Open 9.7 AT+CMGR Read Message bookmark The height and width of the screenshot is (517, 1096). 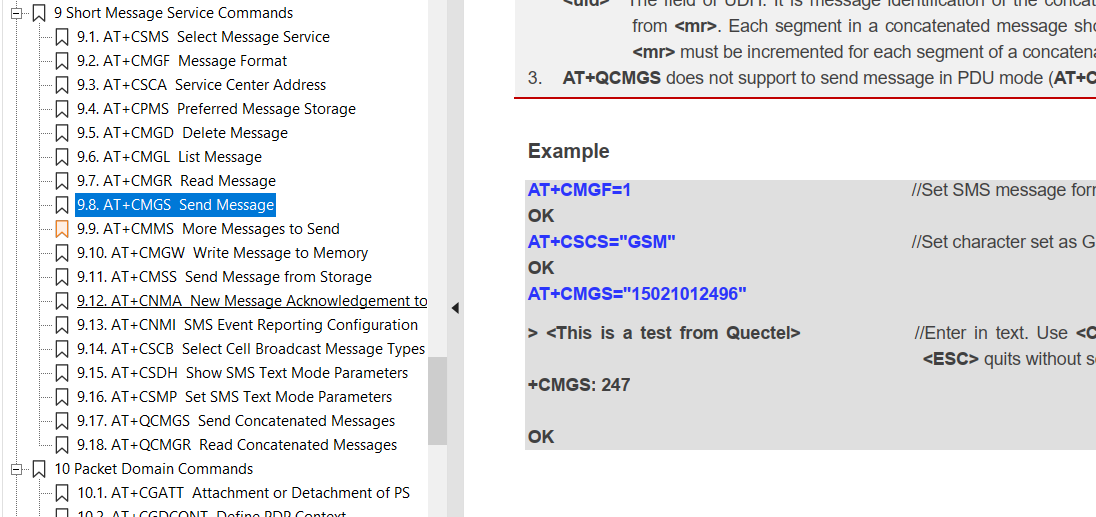(x=176, y=181)
